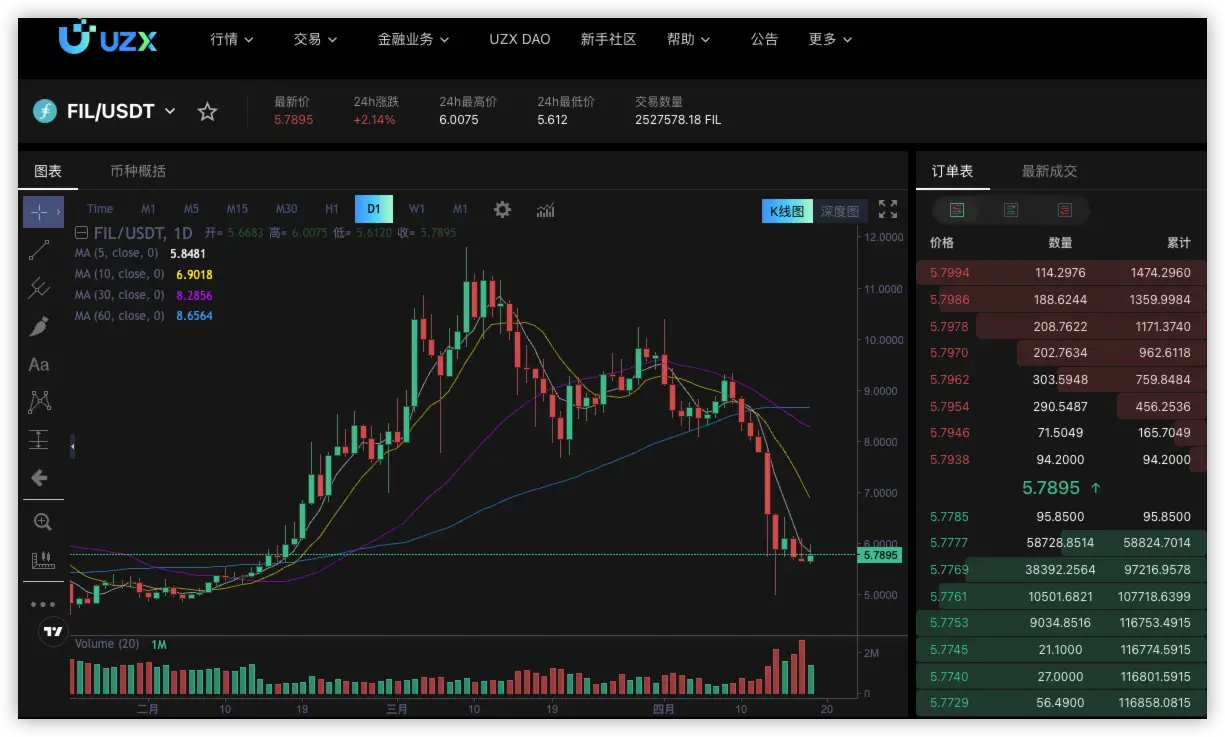Toggle fullscreen chart mode
The width and height of the screenshot is (1225, 737).
point(887,209)
